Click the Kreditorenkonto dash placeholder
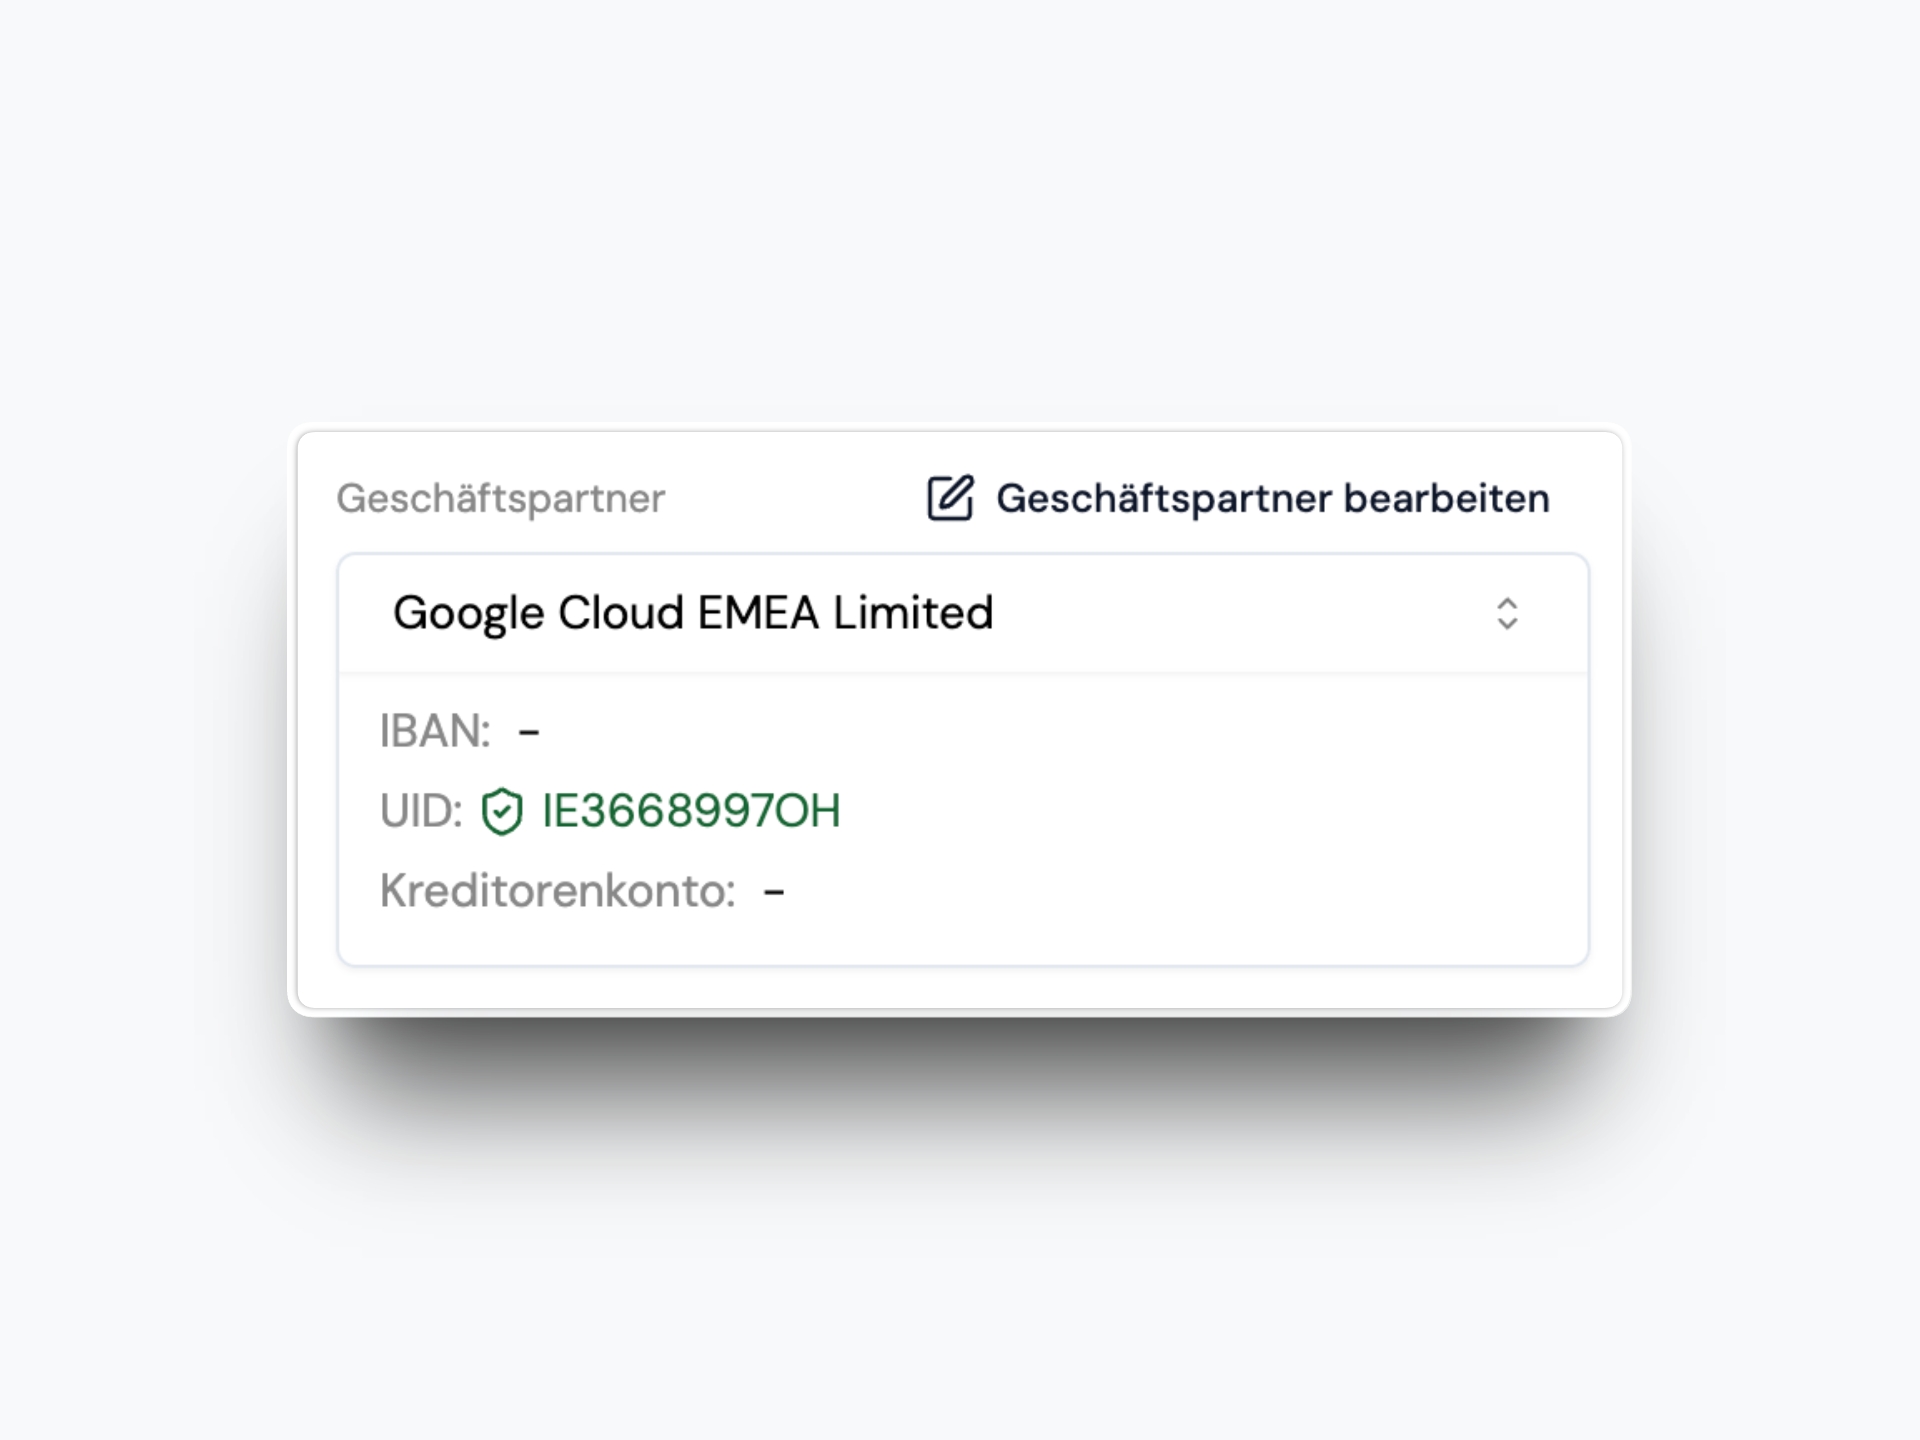 coord(776,890)
